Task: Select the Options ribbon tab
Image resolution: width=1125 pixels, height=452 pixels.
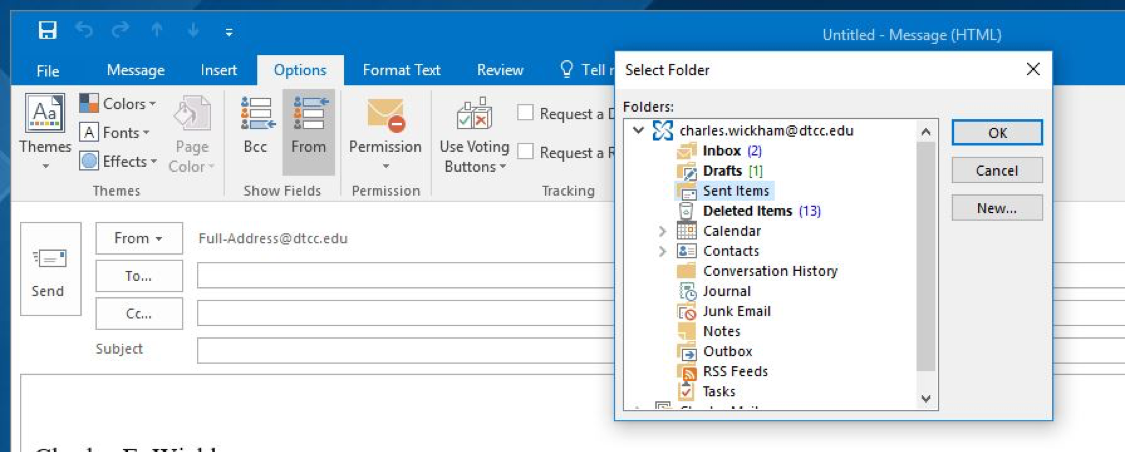Action: click(300, 70)
